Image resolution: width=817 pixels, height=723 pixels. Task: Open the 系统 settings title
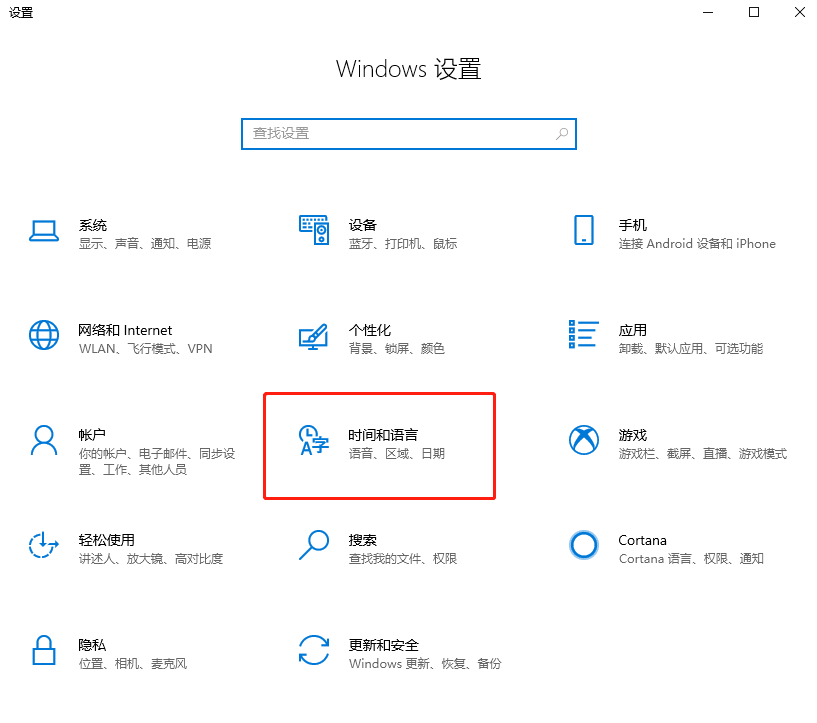93,225
